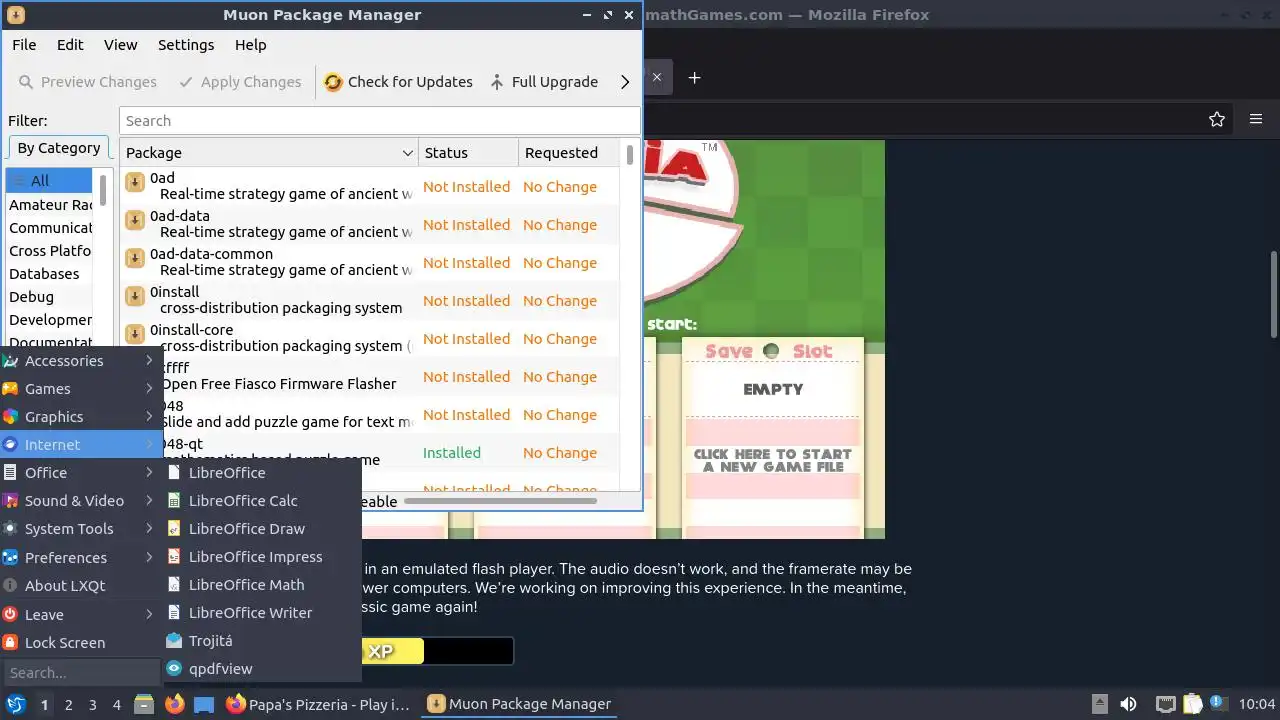This screenshot has width=1280, height=720.
Task: Launch LibreOffice Writer from the Office submenu
Action: 261,613
